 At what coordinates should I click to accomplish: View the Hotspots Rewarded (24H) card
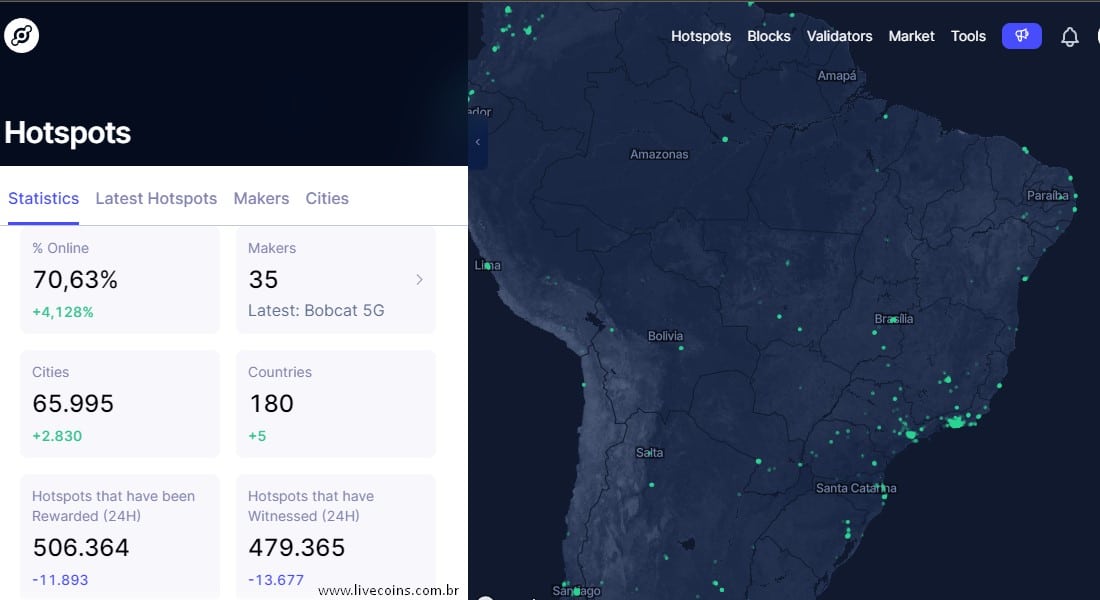pyautogui.click(x=120, y=535)
